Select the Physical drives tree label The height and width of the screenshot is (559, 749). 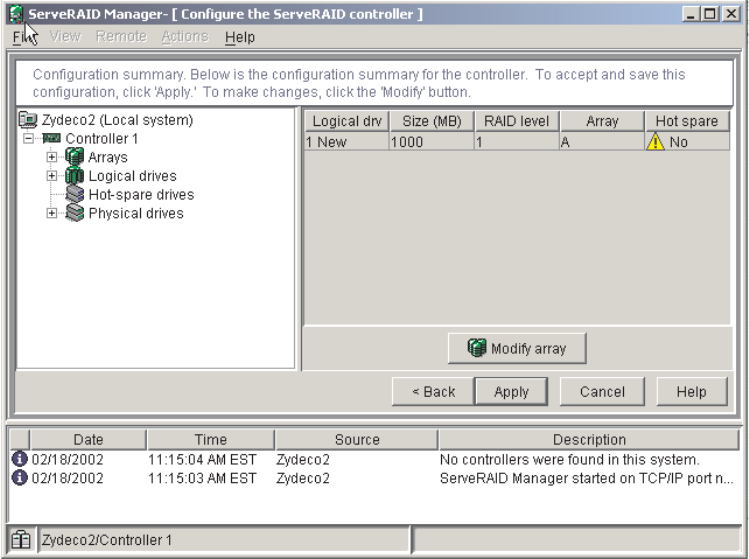[x=136, y=213]
